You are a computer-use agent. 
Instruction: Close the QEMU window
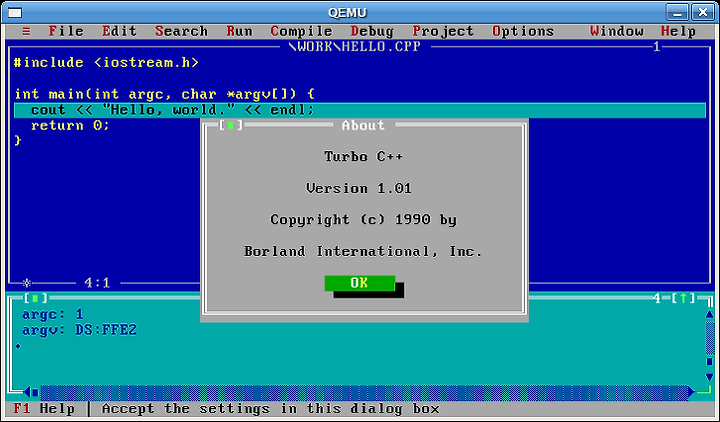pos(703,12)
